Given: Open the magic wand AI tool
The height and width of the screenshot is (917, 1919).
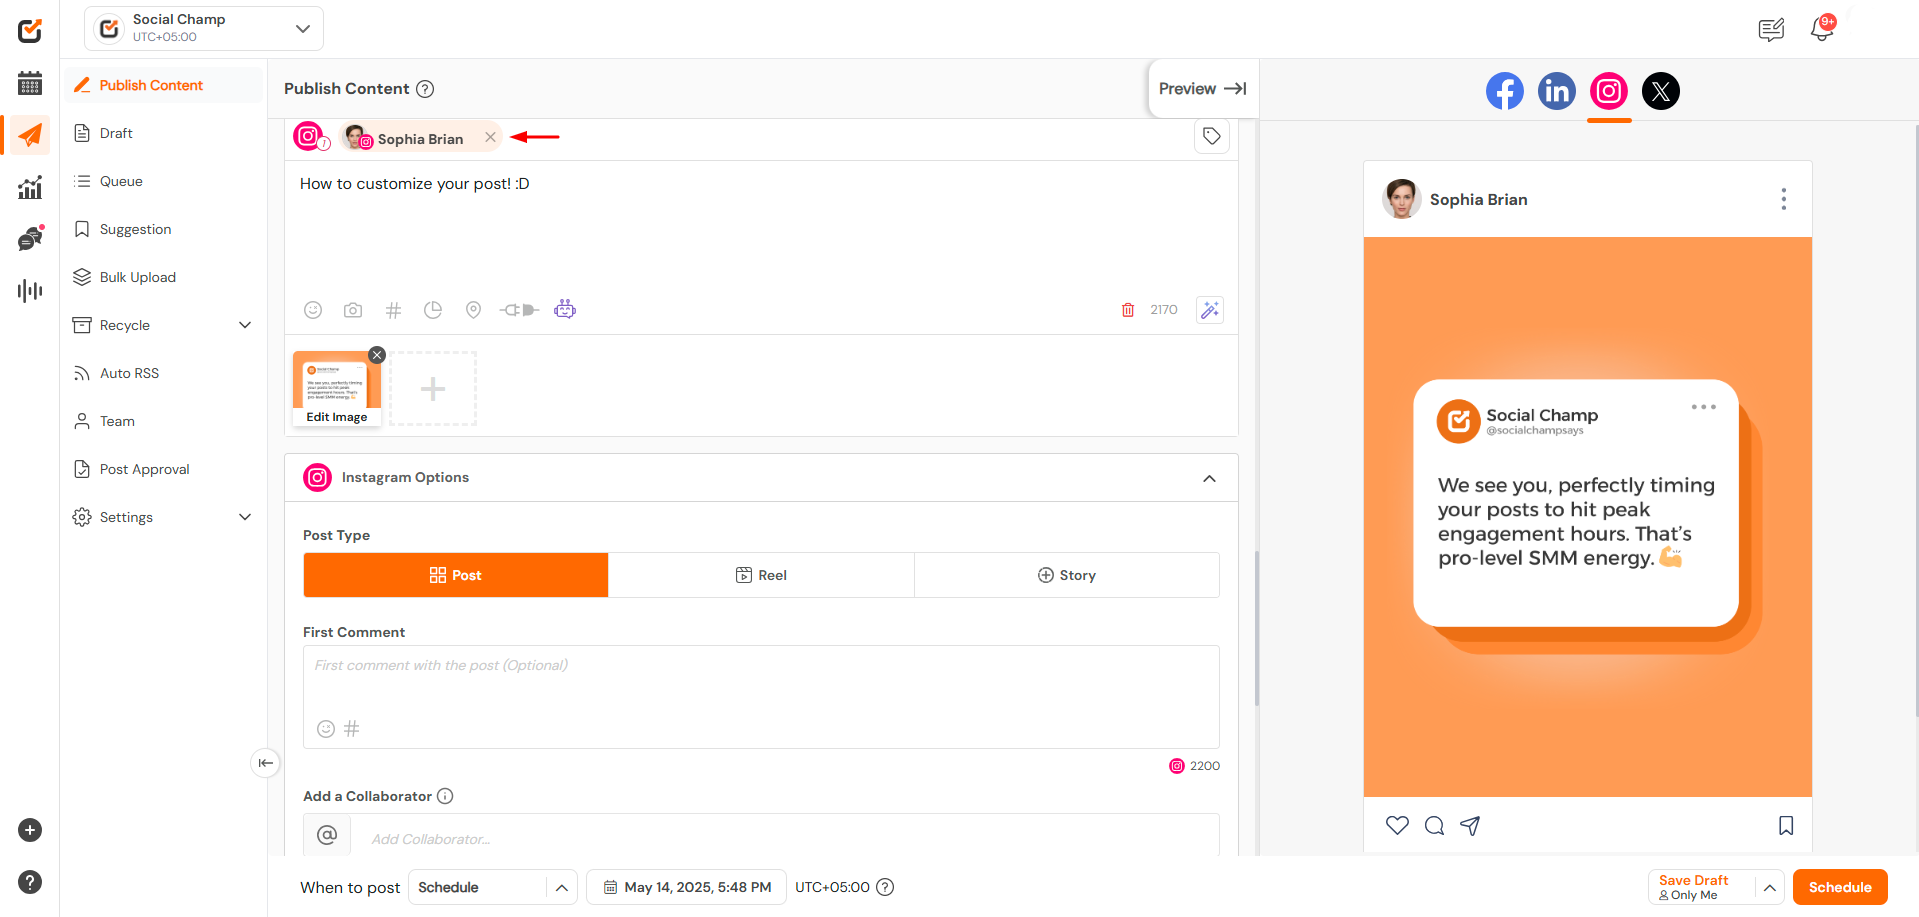Looking at the screenshot, I should 1210,310.
